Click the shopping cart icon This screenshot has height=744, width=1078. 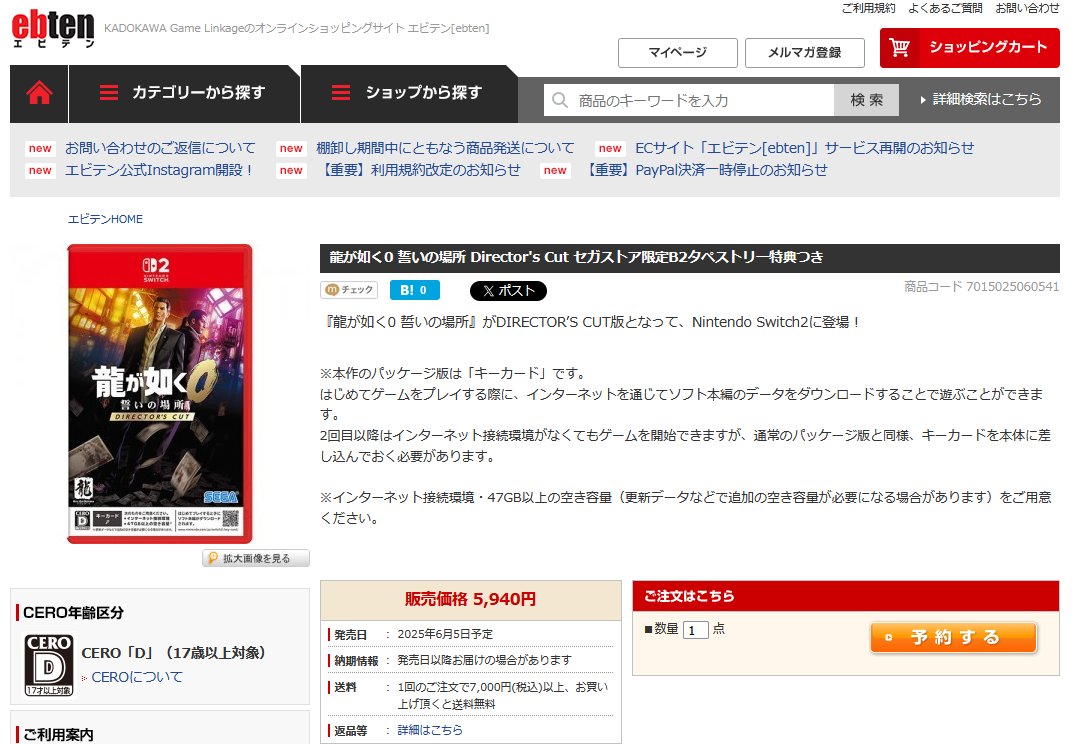(899, 47)
